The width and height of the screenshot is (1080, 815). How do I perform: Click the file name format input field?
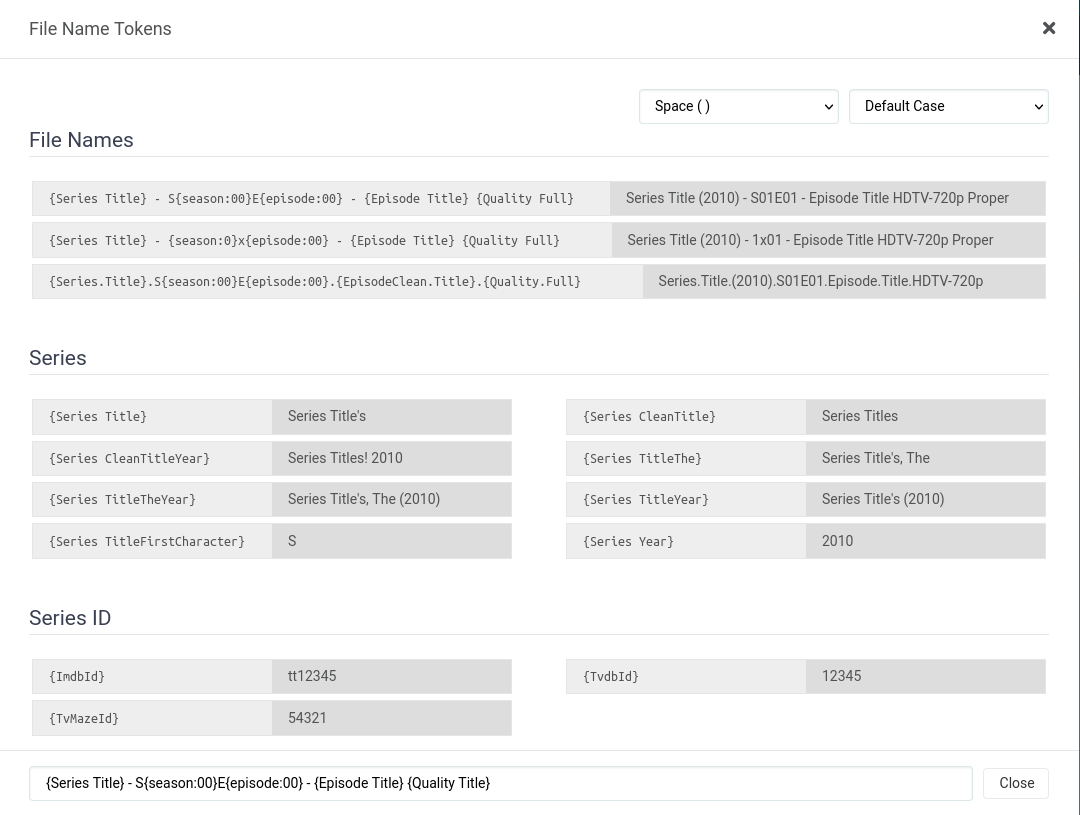click(500, 783)
